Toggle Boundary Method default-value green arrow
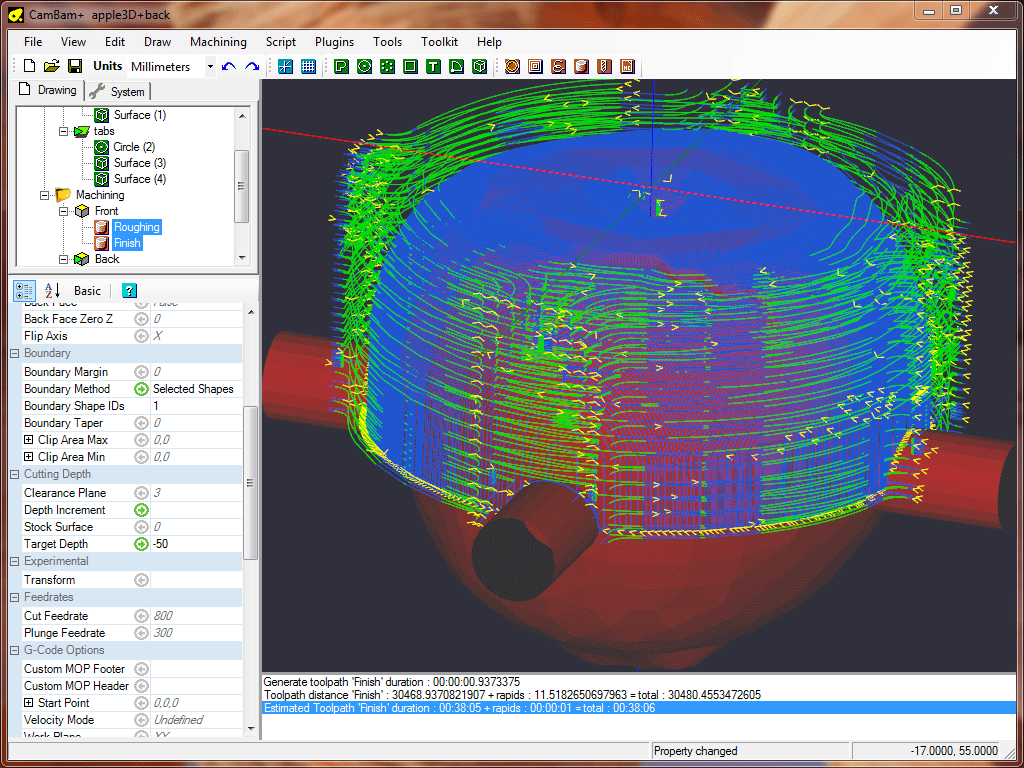Image resolution: width=1024 pixels, height=768 pixels. (141, 389)
